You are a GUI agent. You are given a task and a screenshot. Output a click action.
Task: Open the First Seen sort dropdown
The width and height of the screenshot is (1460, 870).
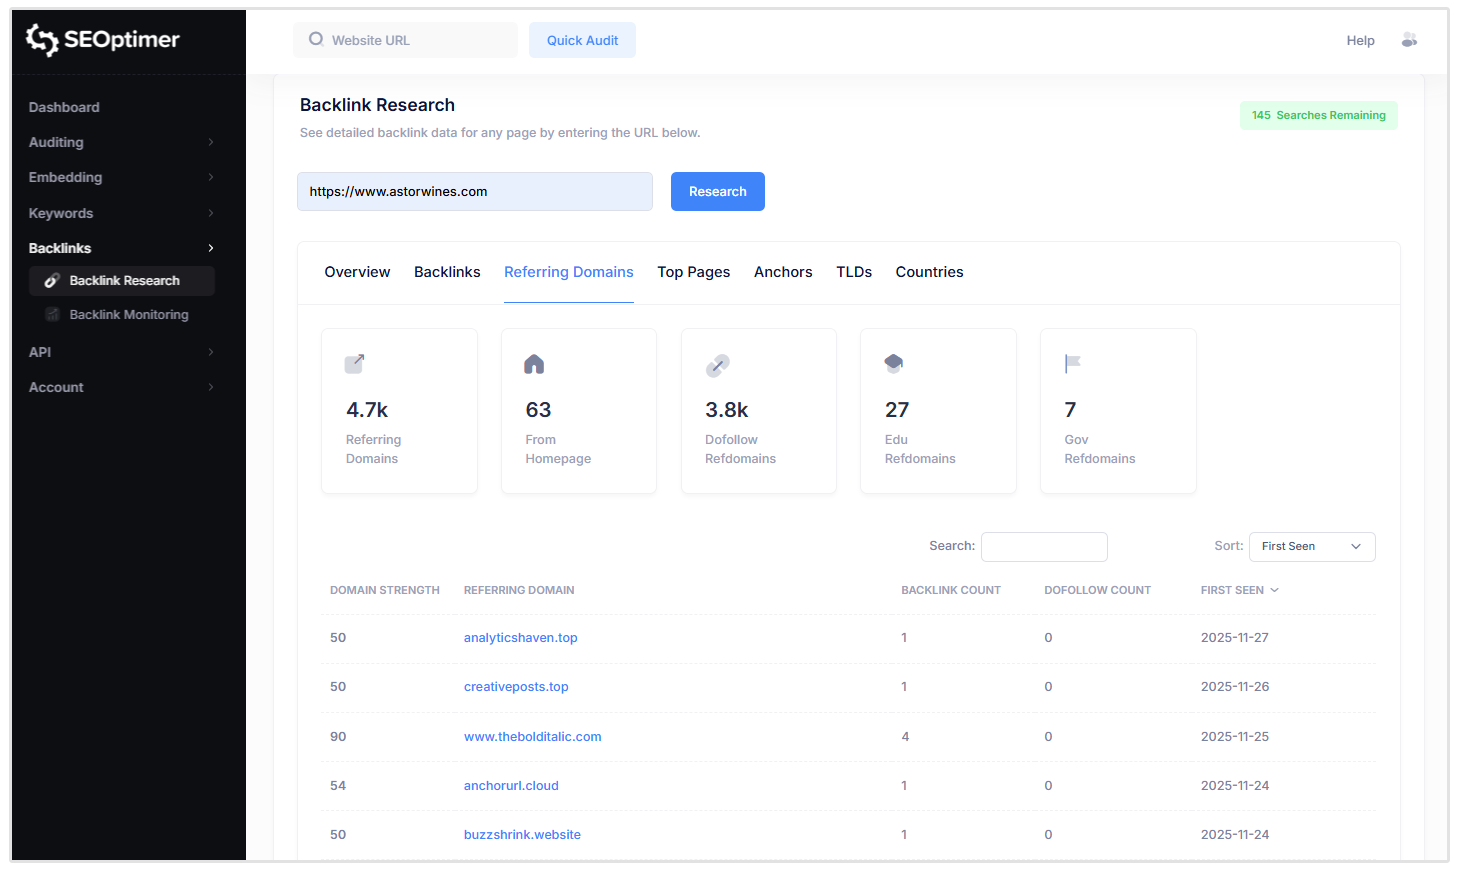(x=1311, y=546)
